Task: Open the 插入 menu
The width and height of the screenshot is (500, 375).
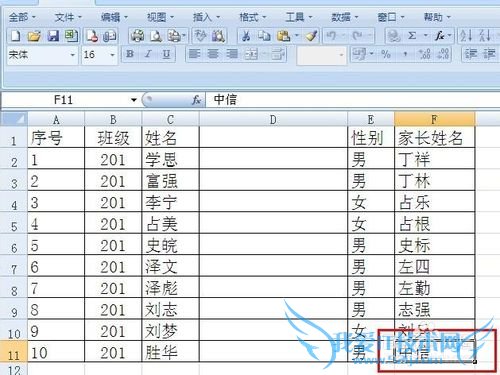Action: click(x=206, y=17)
